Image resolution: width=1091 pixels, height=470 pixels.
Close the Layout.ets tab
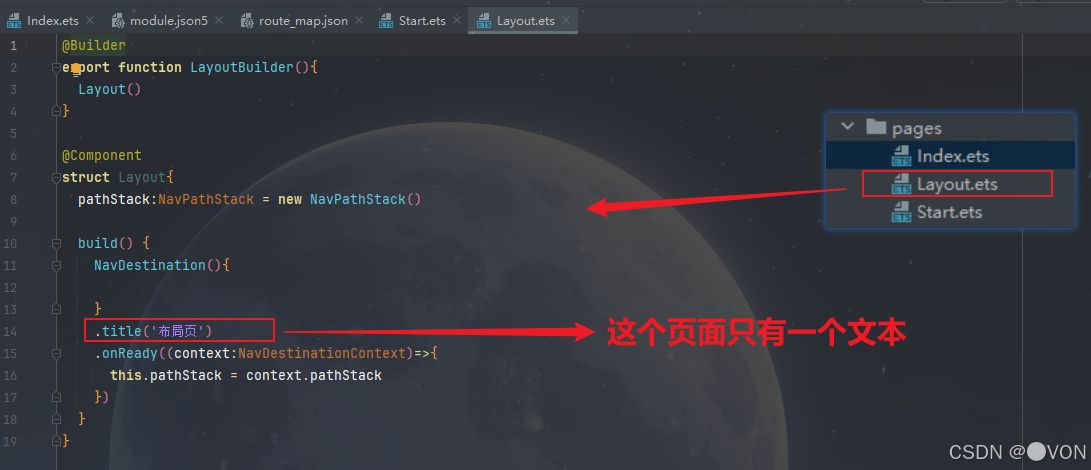click(568, 21)
